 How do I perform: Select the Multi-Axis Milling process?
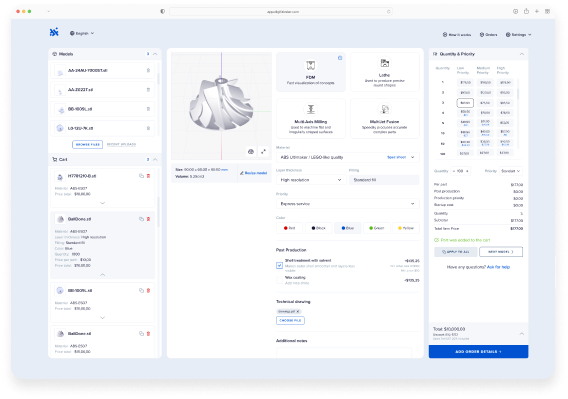tap(310, 119)
